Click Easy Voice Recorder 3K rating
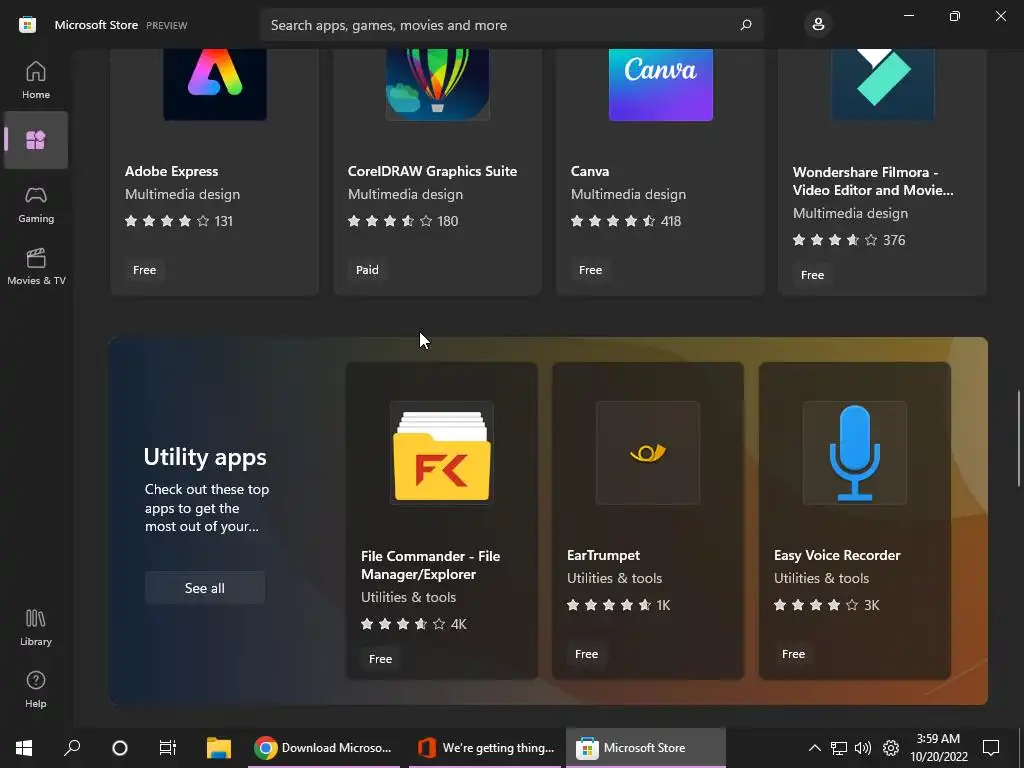Image resolution: width=1024 pixels, height=768 pixels. point(826,605)
